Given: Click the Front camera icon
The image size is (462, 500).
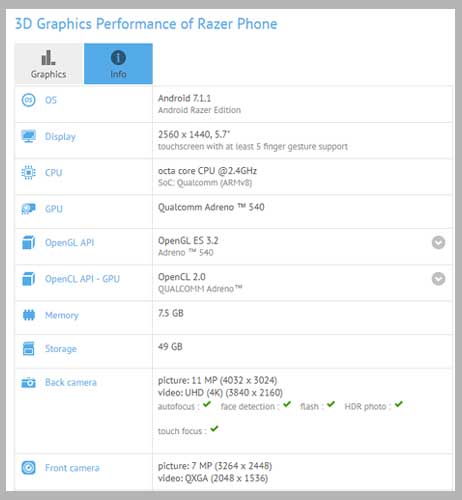Looking at the screenshot, I should coord(28,468).
